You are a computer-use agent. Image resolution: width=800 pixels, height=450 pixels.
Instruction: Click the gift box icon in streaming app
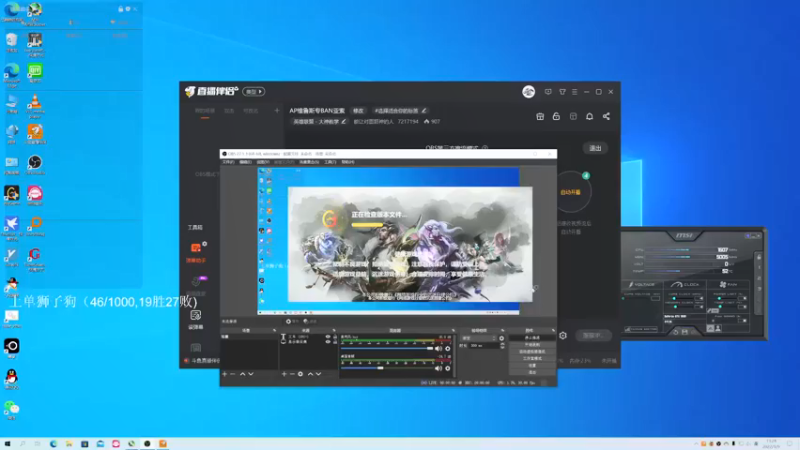(540, 116)
